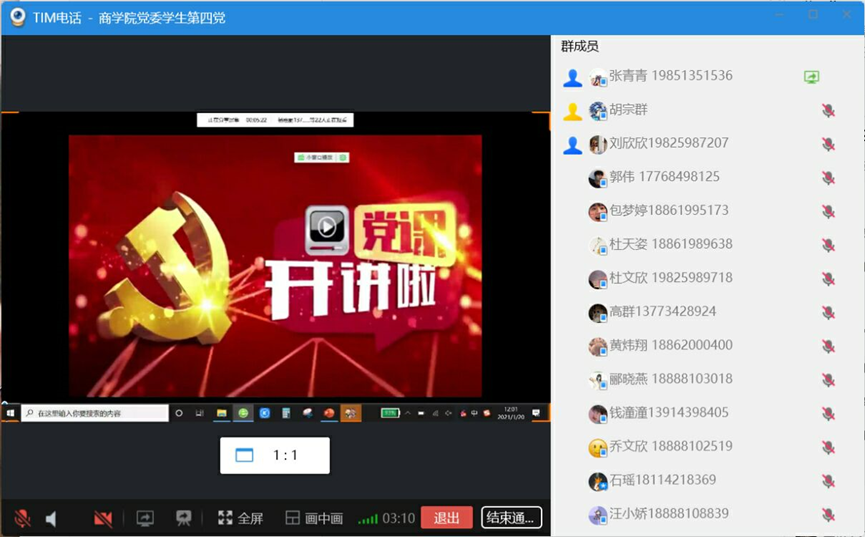Toggle the muted mic icon for 郦晓燕
The image size is (865, 537).
828,380
